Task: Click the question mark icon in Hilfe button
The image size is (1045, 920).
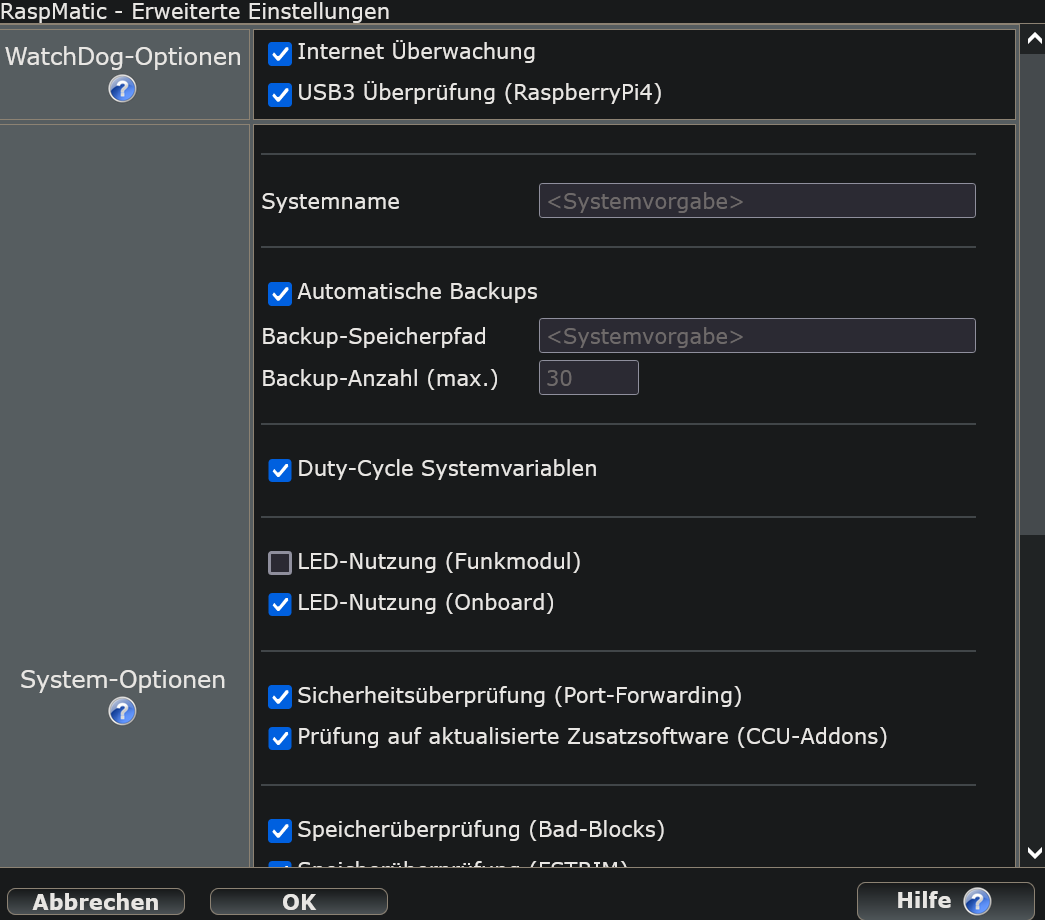Action: (977, 901)
